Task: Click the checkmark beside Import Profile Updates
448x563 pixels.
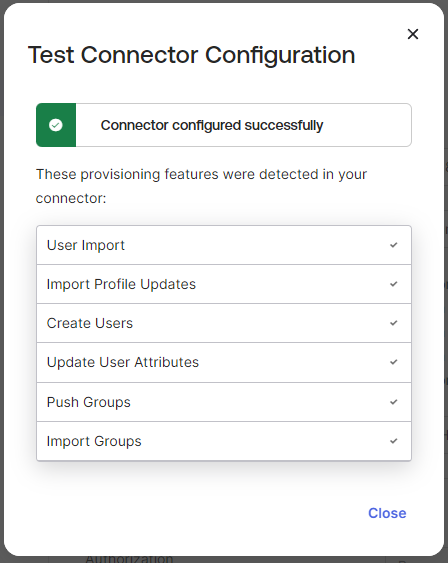Action: (394, 284)
